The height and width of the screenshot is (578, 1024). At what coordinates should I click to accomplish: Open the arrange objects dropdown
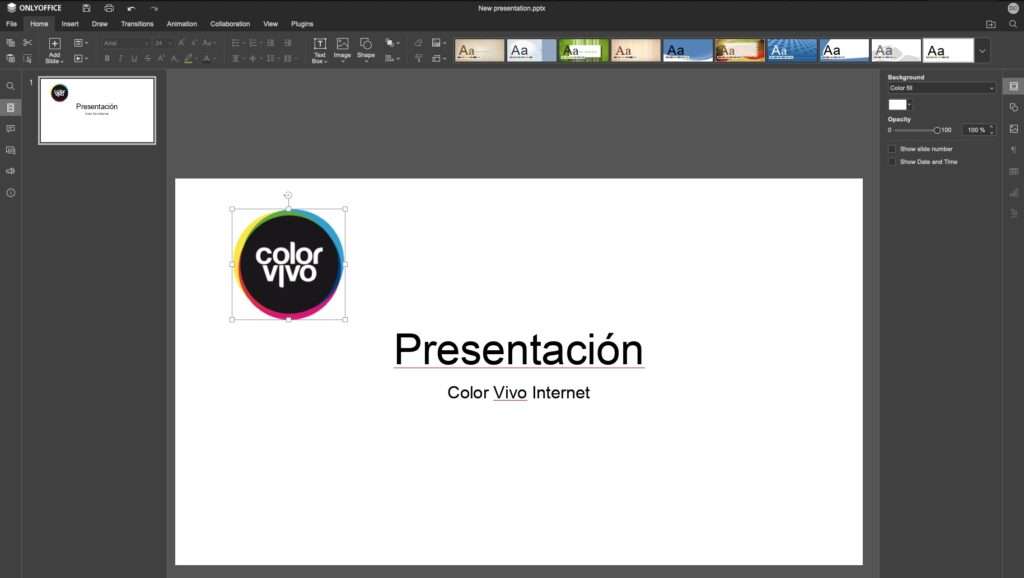[x=392, y=43]
